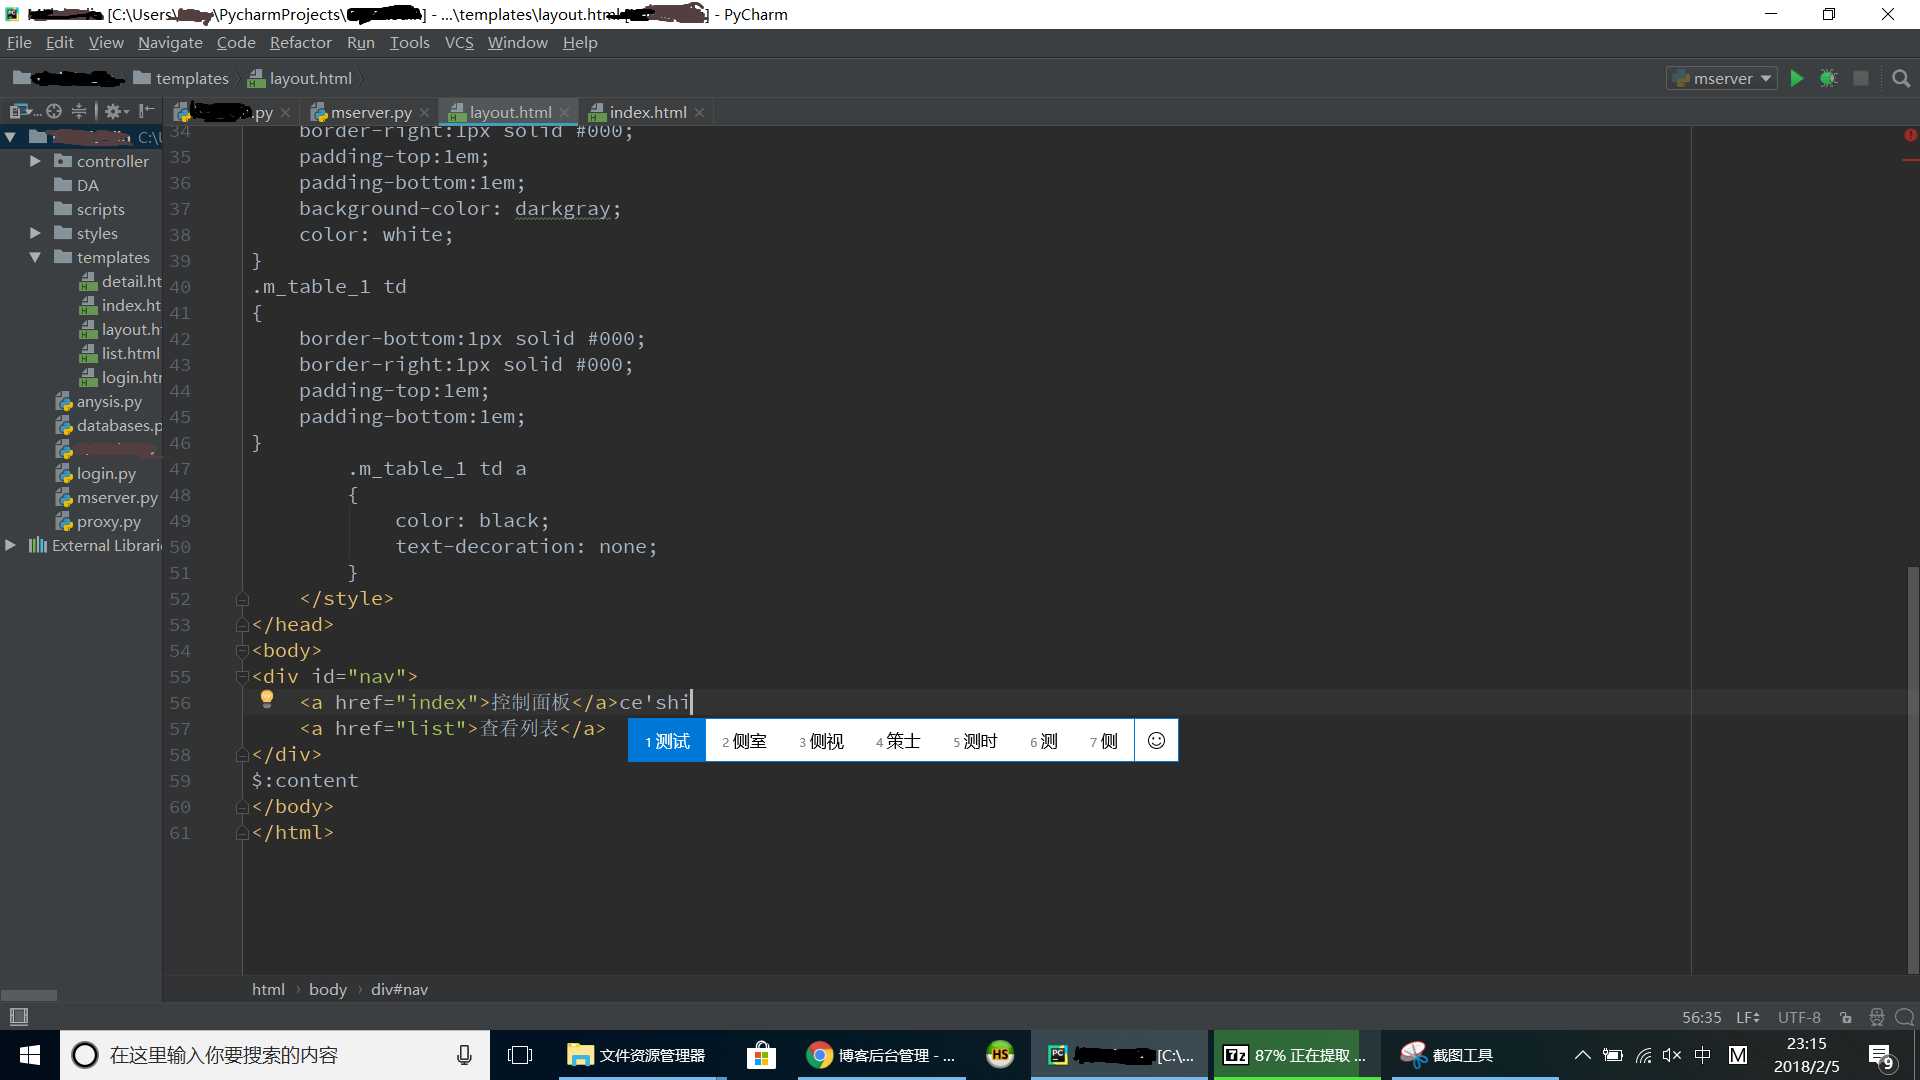Image resolution: width=1920 pixels, height=1080 pixels.
Task: Select the DA folder
Action: 76,185
